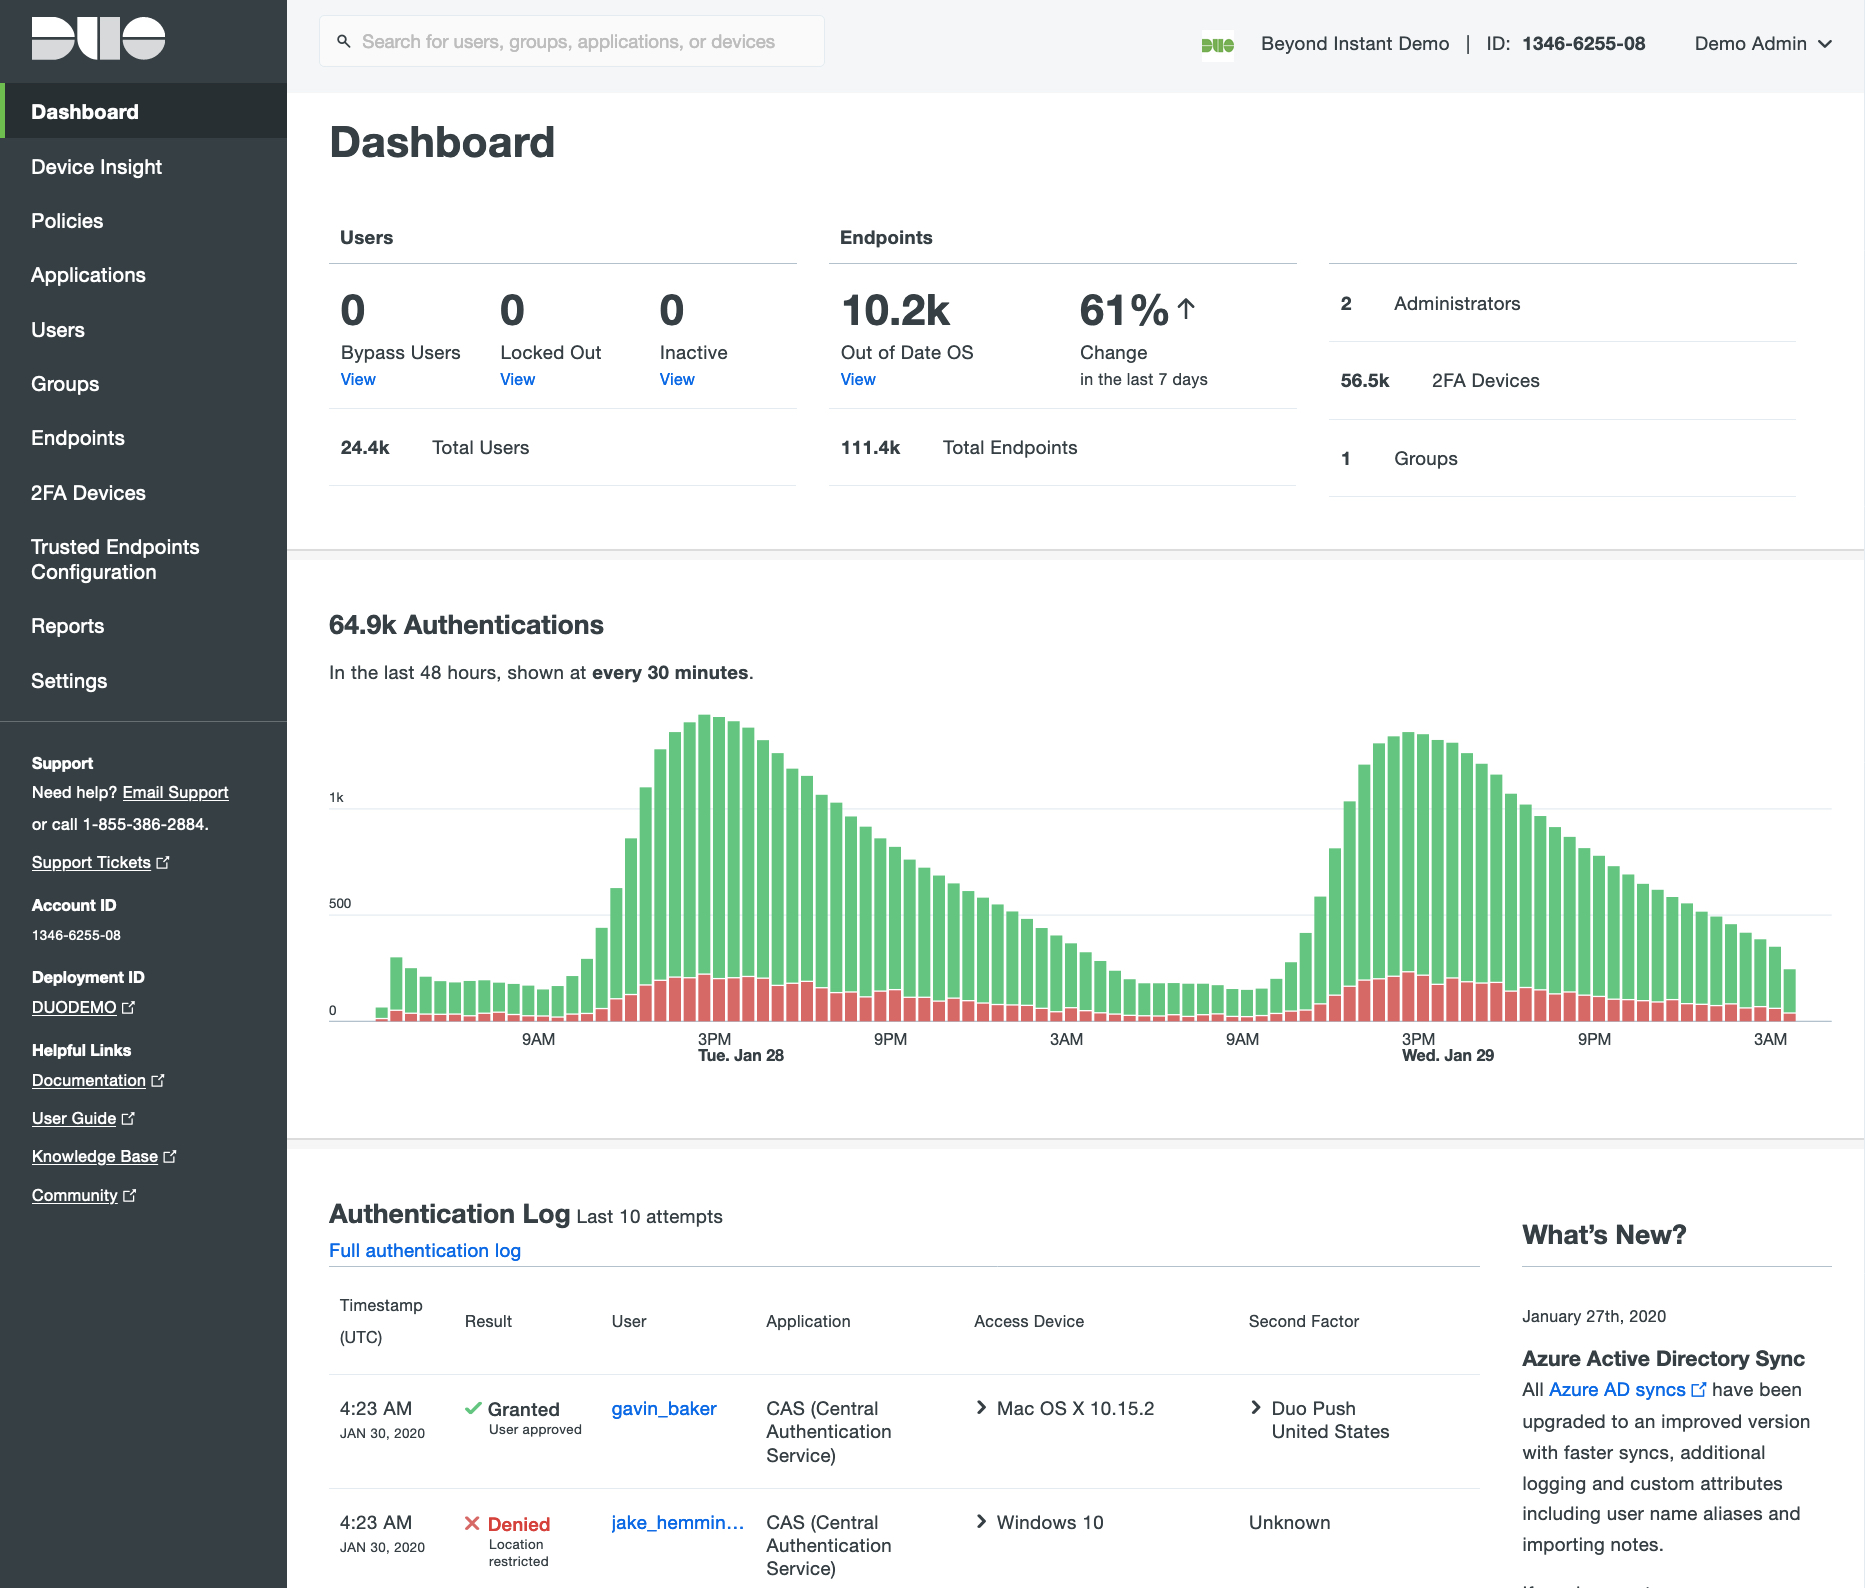The image size is (1866, 1588).
Task: Click the green Granted checkmark icon
Action: tap(473, 1408)
